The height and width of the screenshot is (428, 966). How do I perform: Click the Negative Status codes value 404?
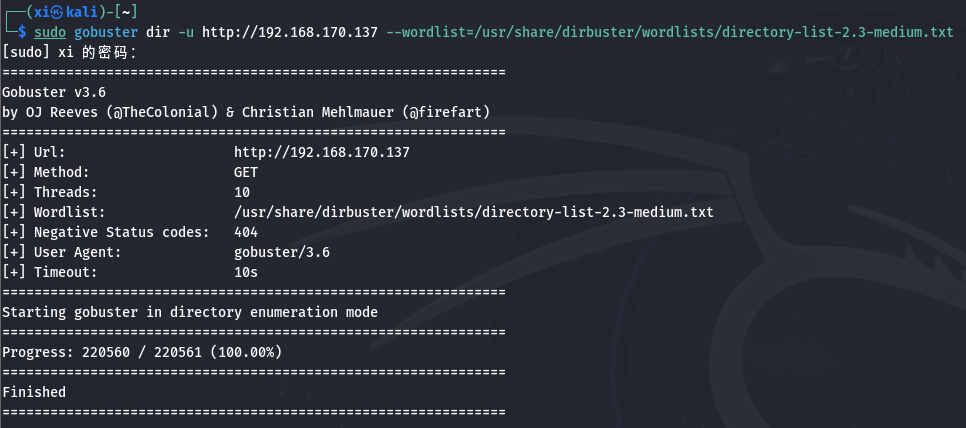tap(246, 232)
